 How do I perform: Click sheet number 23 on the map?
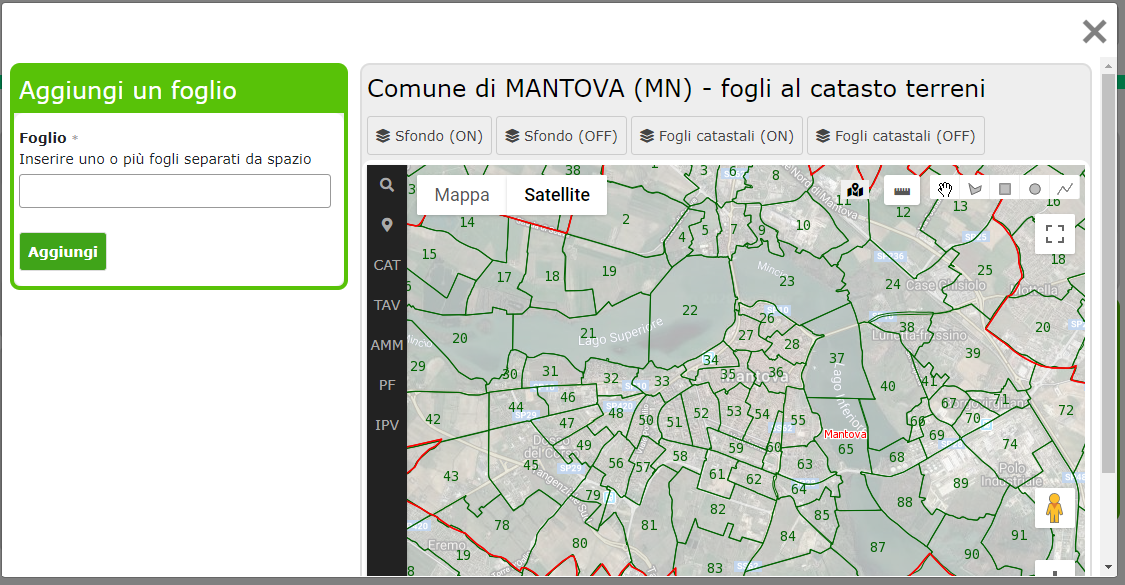787,281
